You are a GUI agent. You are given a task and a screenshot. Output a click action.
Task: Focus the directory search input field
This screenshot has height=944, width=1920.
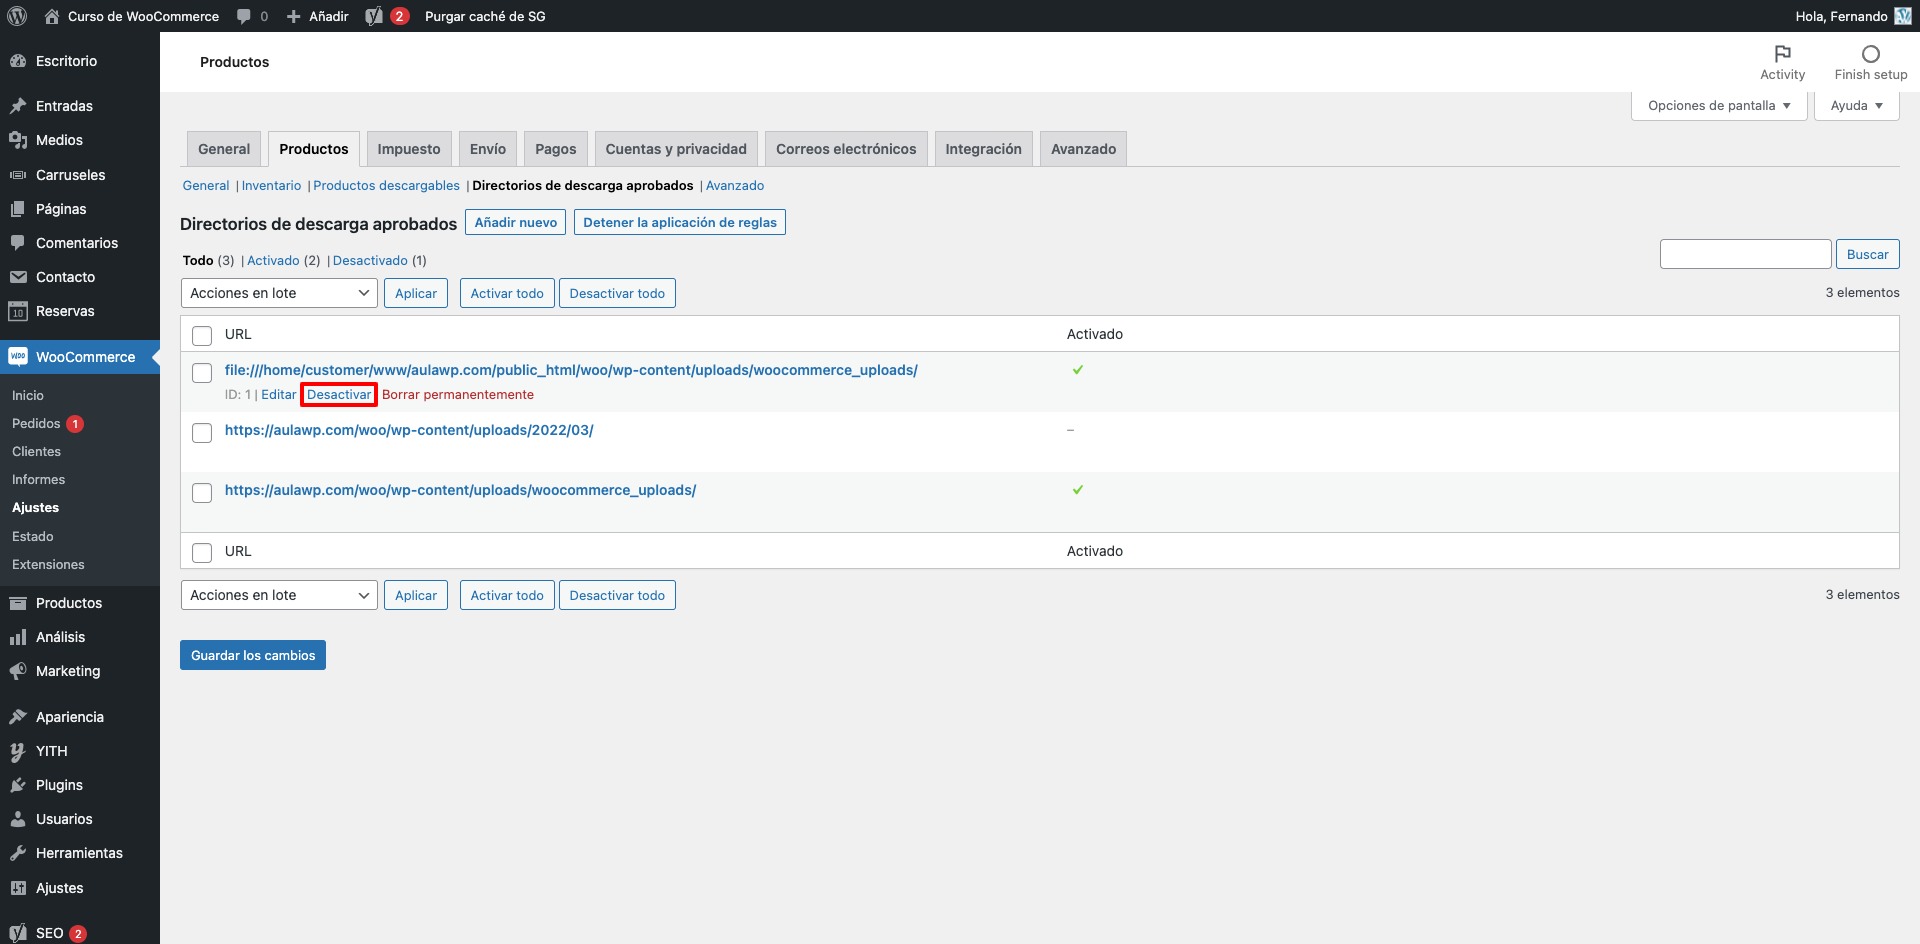coord(1745,254)
